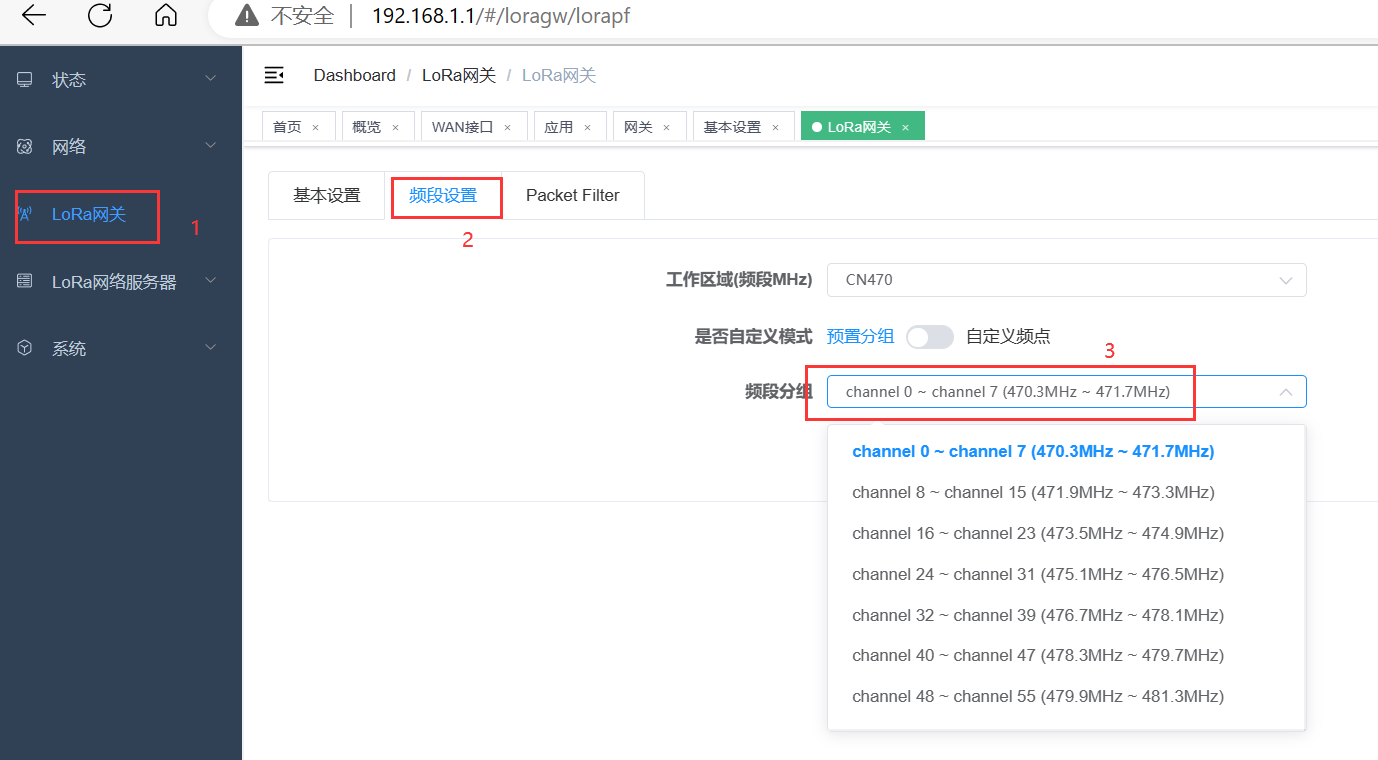Collapse the sidebar with the hamburger icon
This screenshot has width=1378, height=760.
pyautogui.click(x=274, y=75)
